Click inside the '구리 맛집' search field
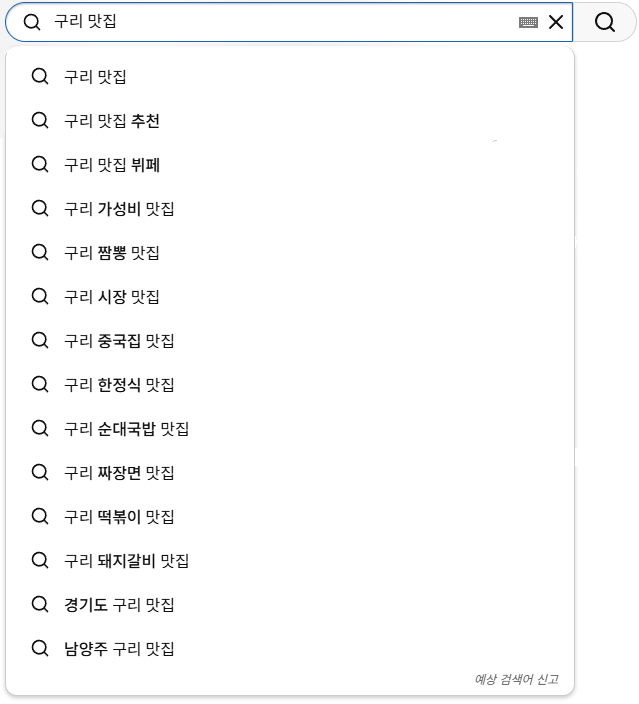 (x=280, y=22)
